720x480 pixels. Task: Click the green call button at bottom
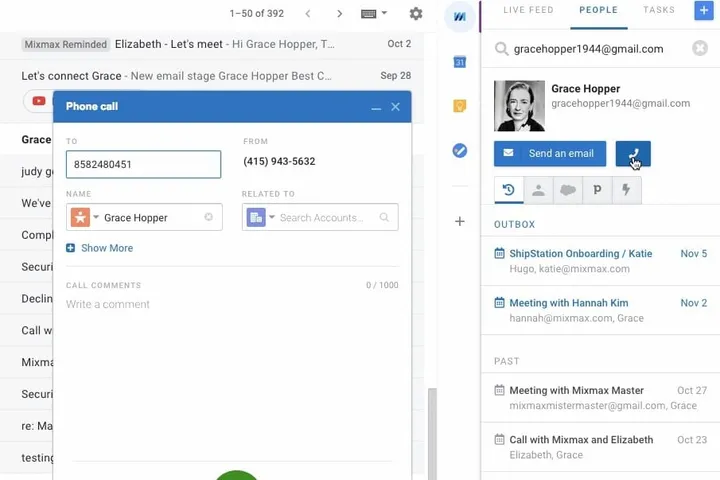pyautogui.click(x=236, y=475)
